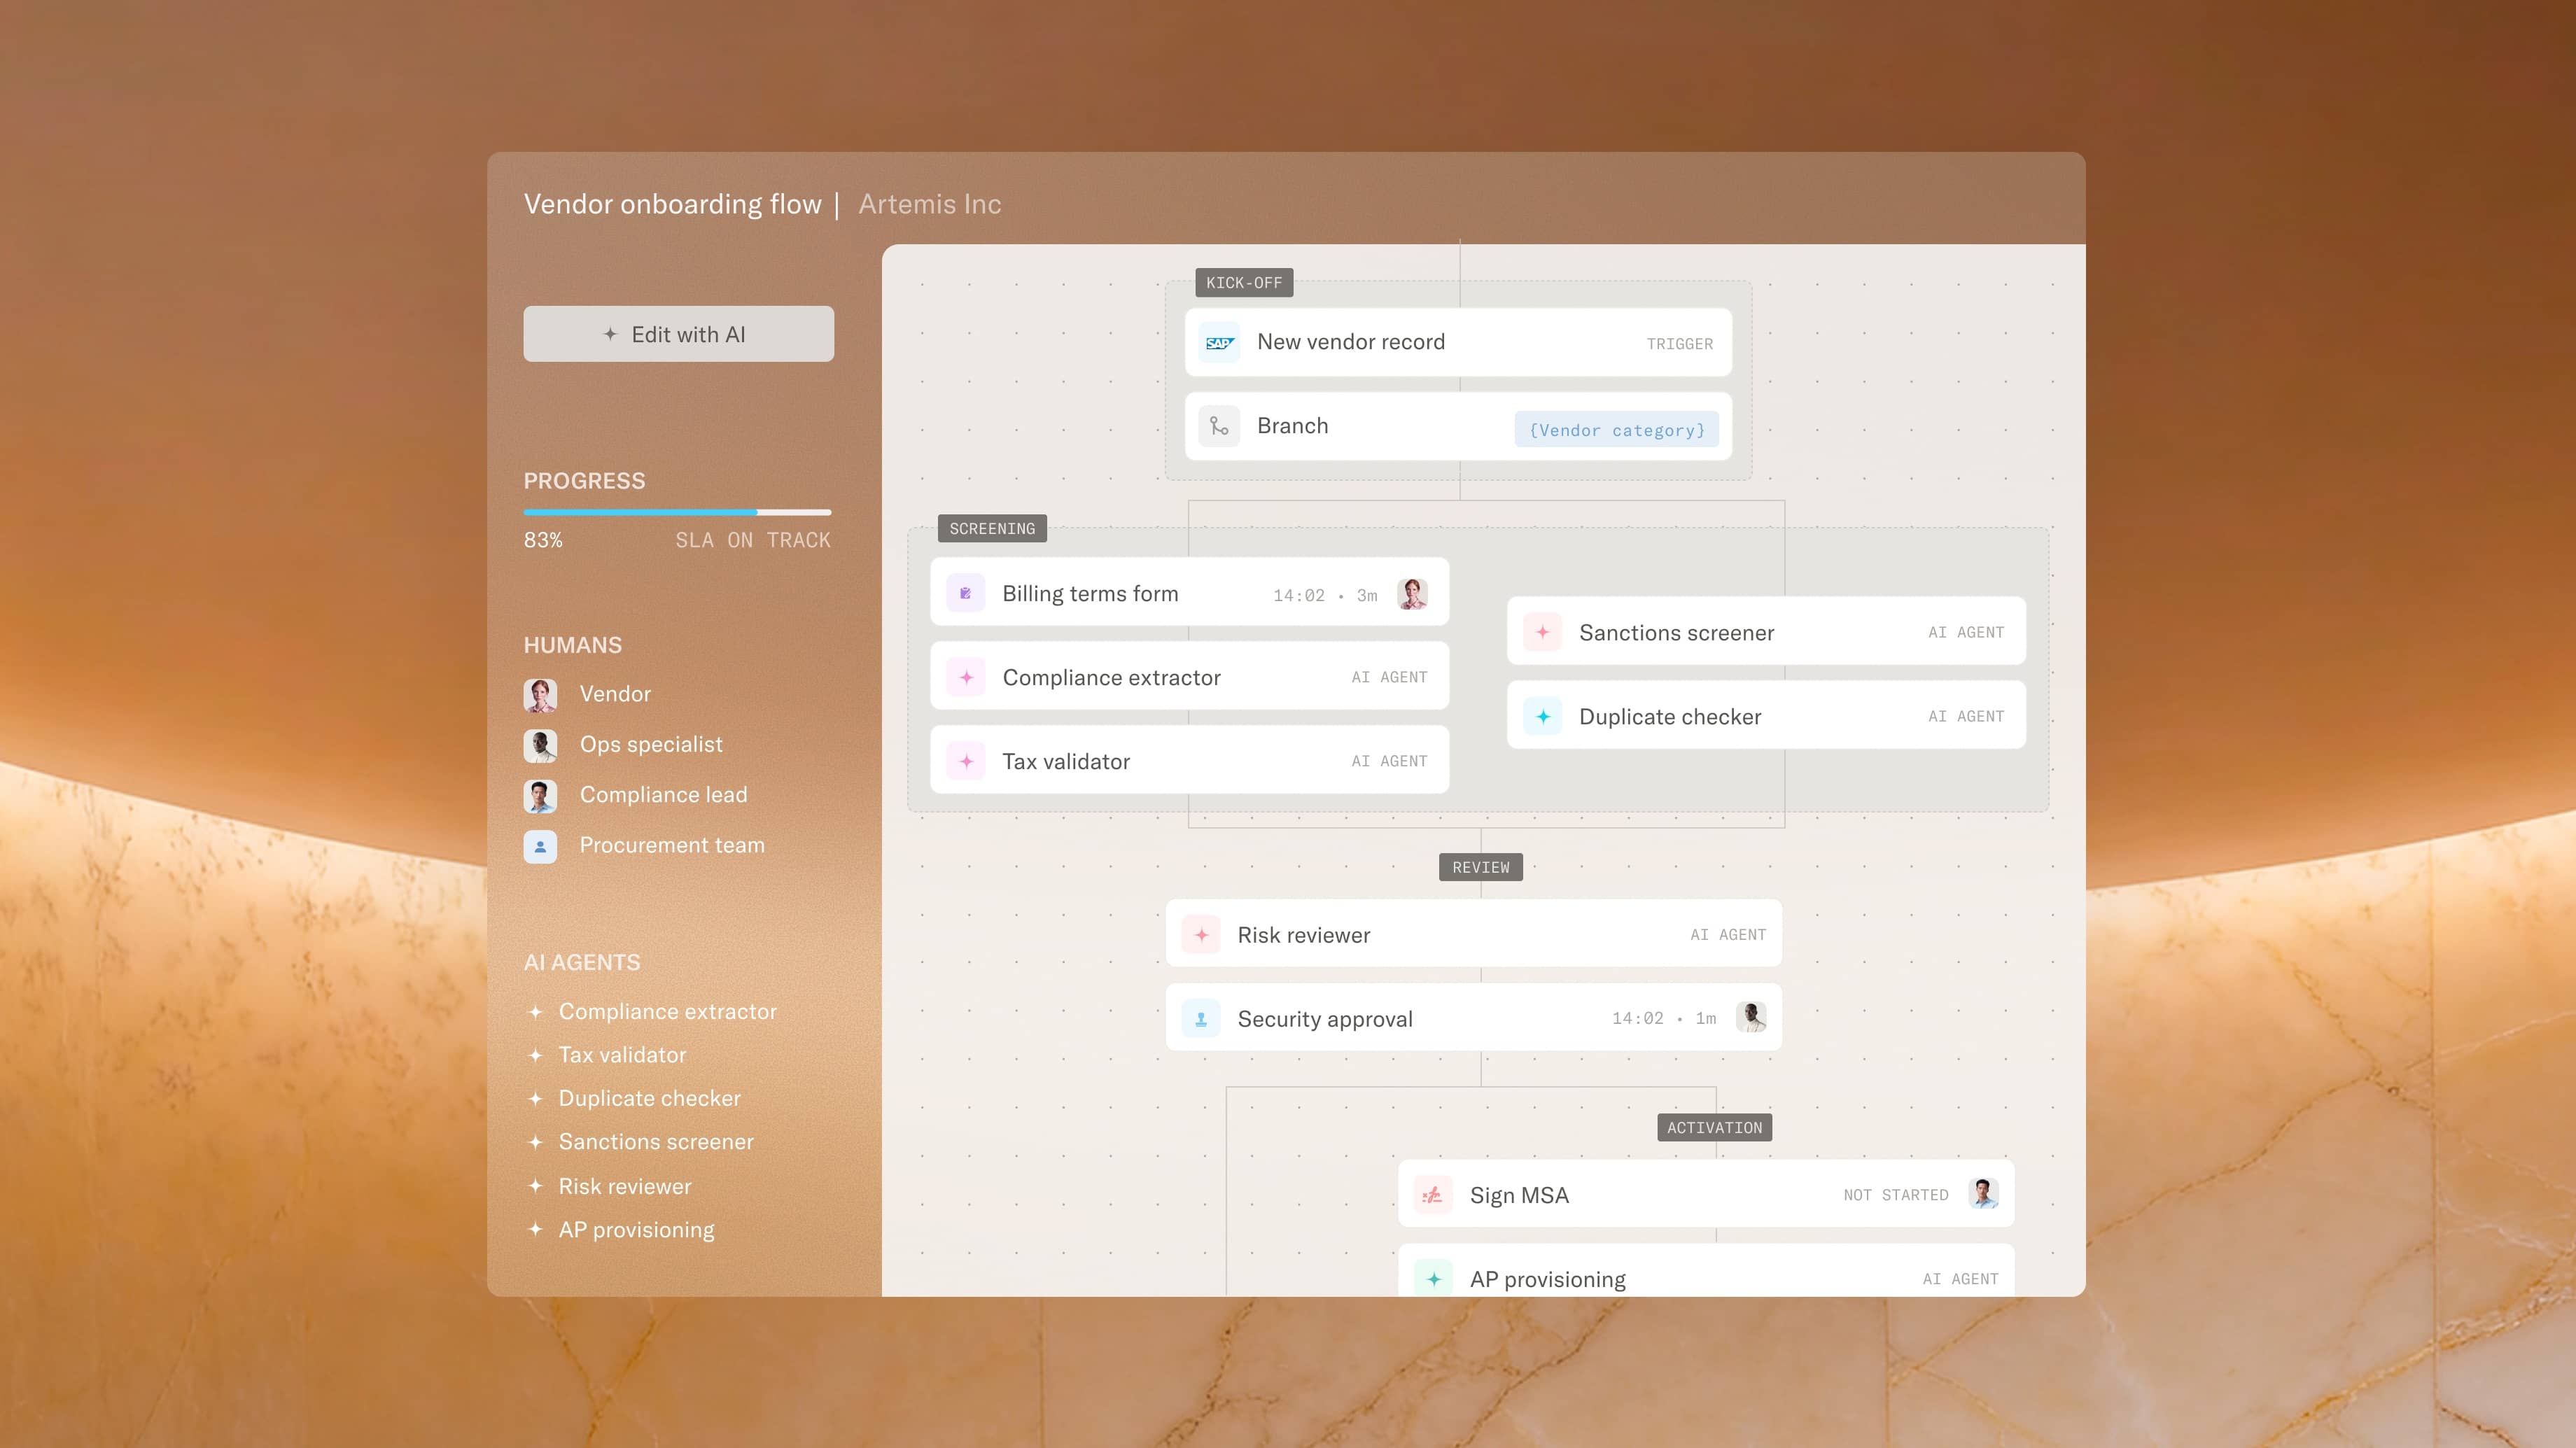Click the Compliance extractor node sparkle icon

(x=965, y=677)
